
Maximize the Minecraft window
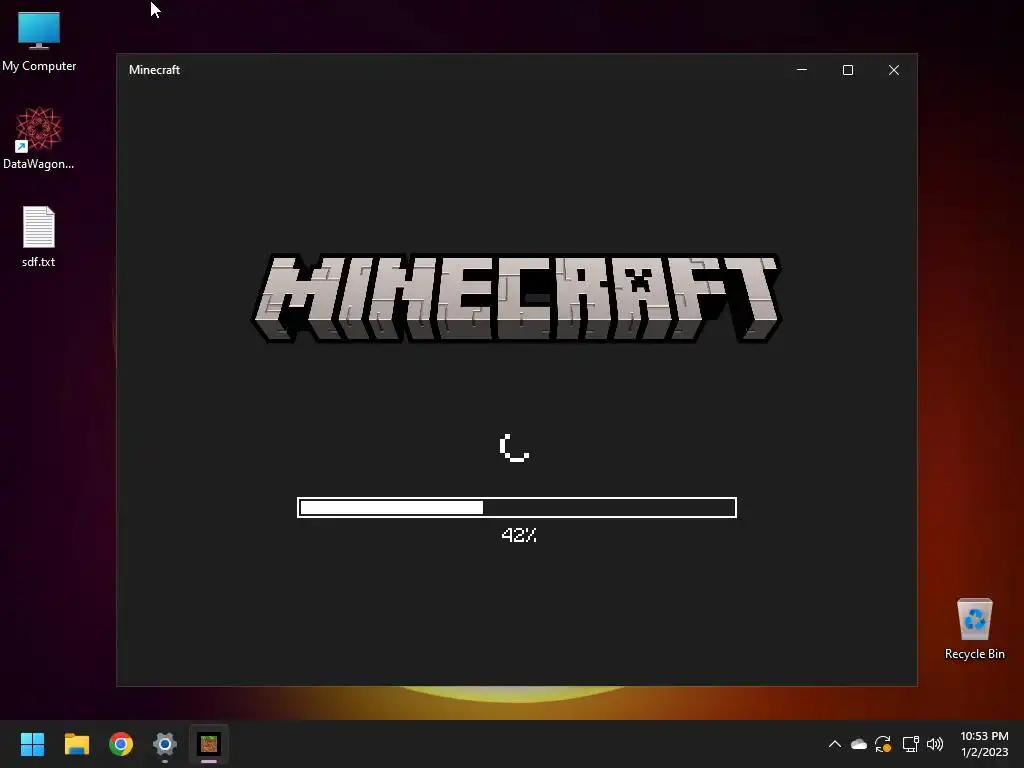(848, 70)
